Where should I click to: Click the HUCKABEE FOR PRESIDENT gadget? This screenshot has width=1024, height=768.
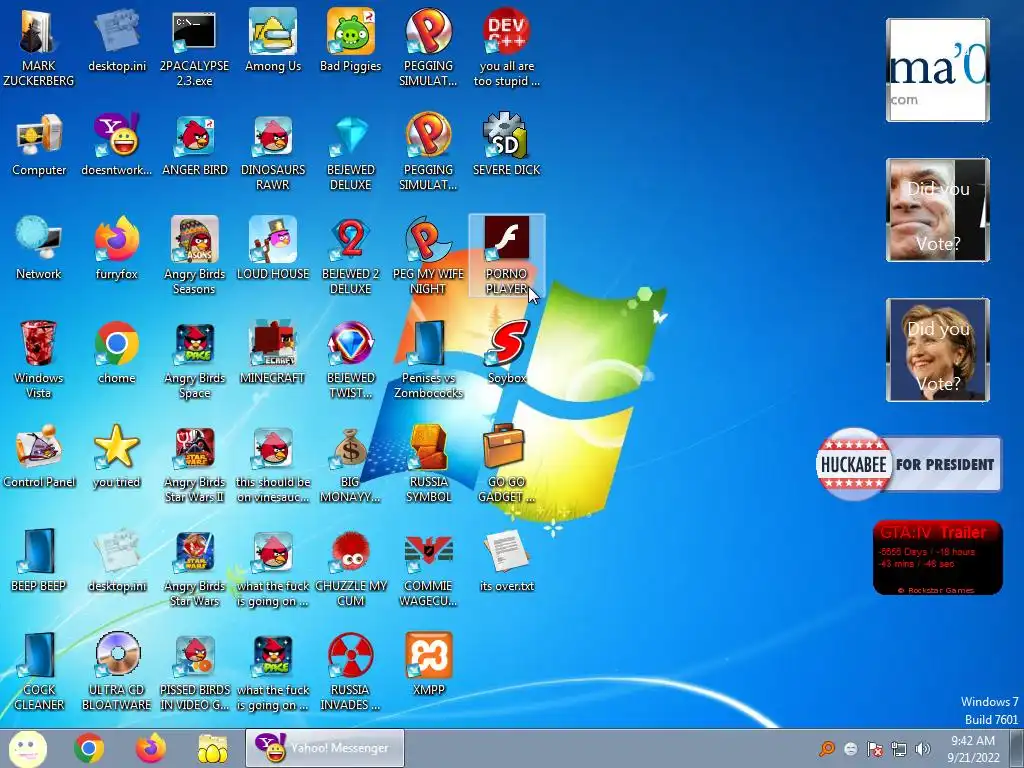[909, 464]
